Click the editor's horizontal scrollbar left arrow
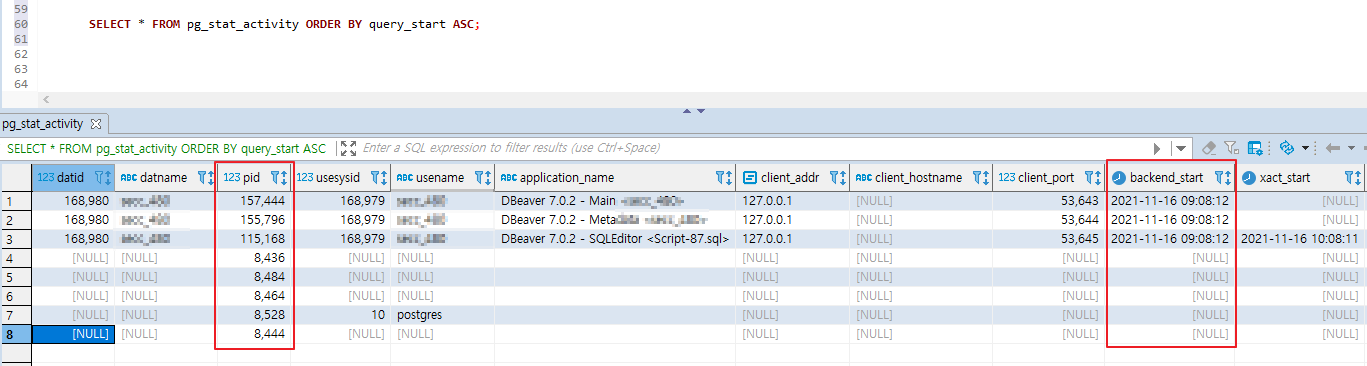Viewport: 1367px width, 366px height. [46, 100]
